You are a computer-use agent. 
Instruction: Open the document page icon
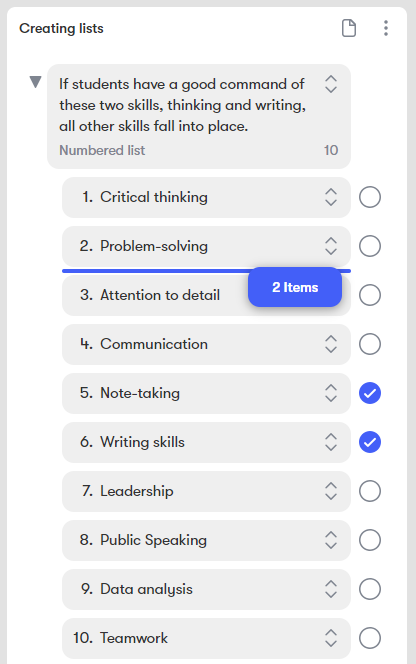349,28
